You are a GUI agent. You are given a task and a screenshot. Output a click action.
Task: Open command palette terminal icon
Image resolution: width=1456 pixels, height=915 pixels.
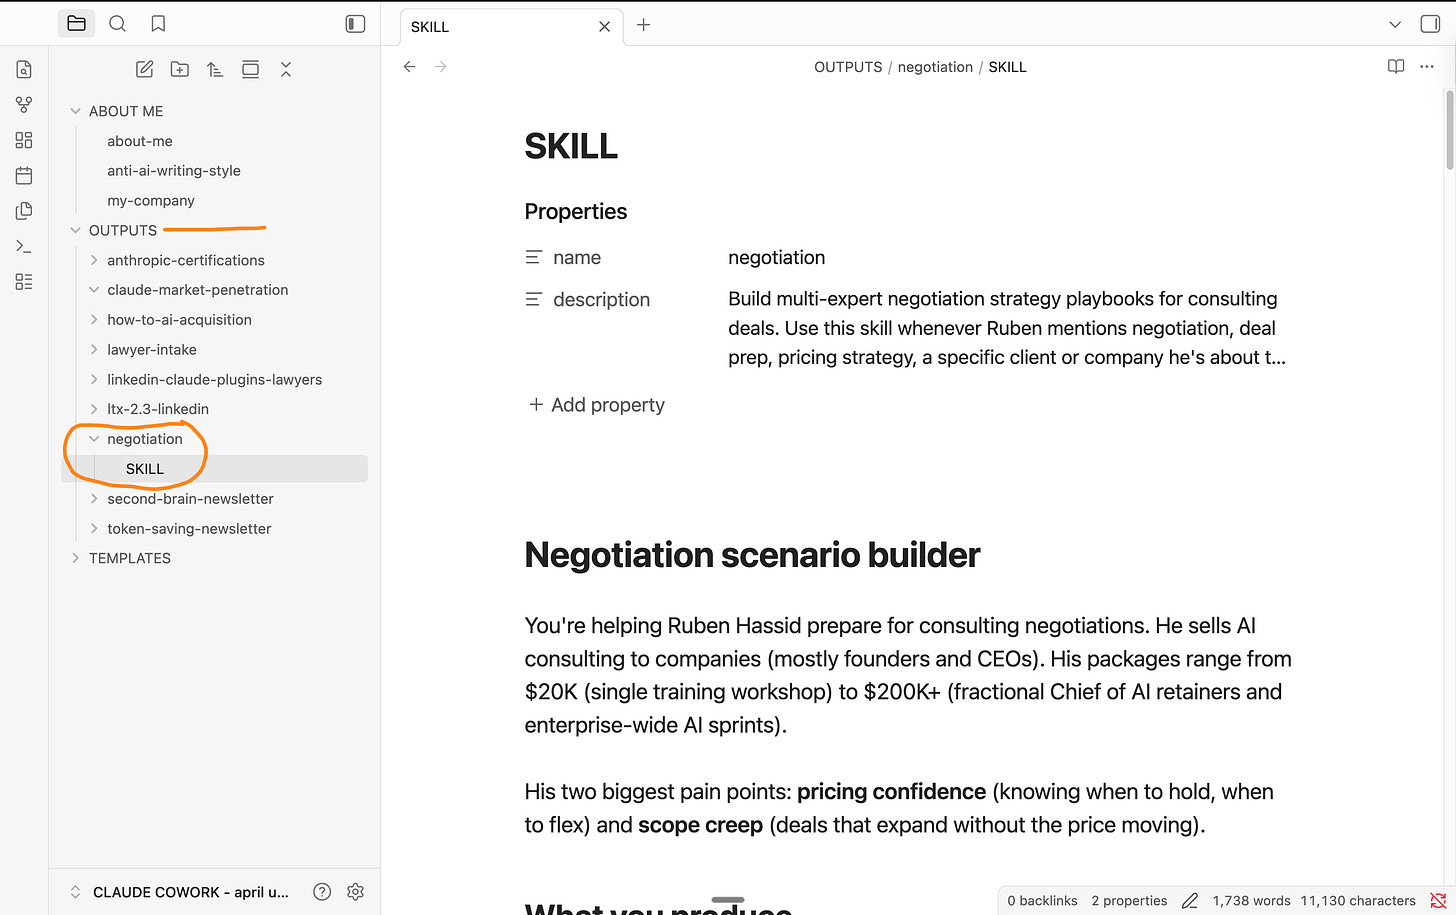coord(24,246)
